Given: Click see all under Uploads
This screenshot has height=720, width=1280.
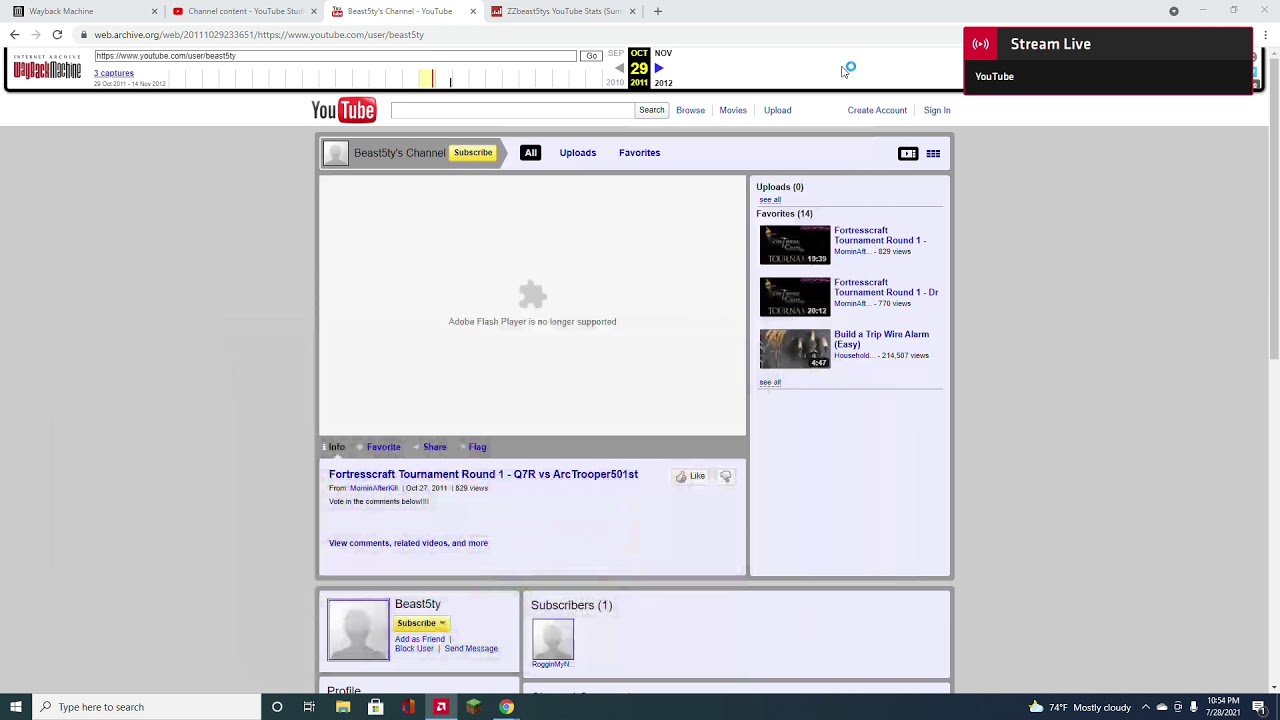Looking at the screenshot, I should point(770,200).
